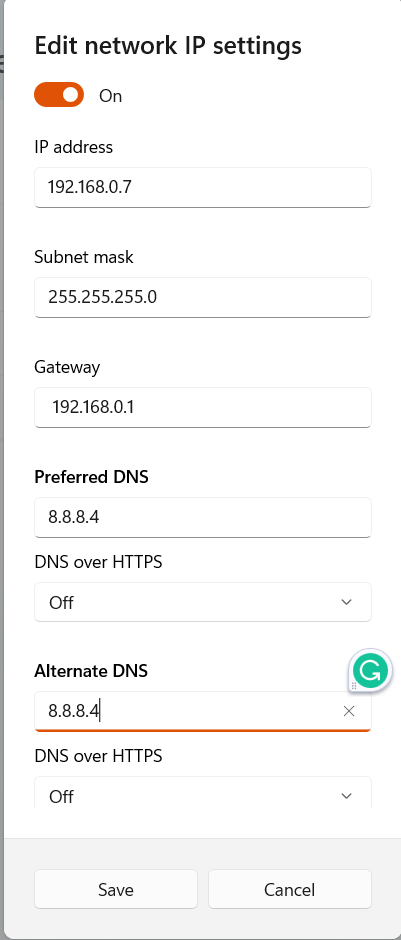
Task: Open the green Grammarly icon
Action: pyautogui.click(x=371, y=670)
